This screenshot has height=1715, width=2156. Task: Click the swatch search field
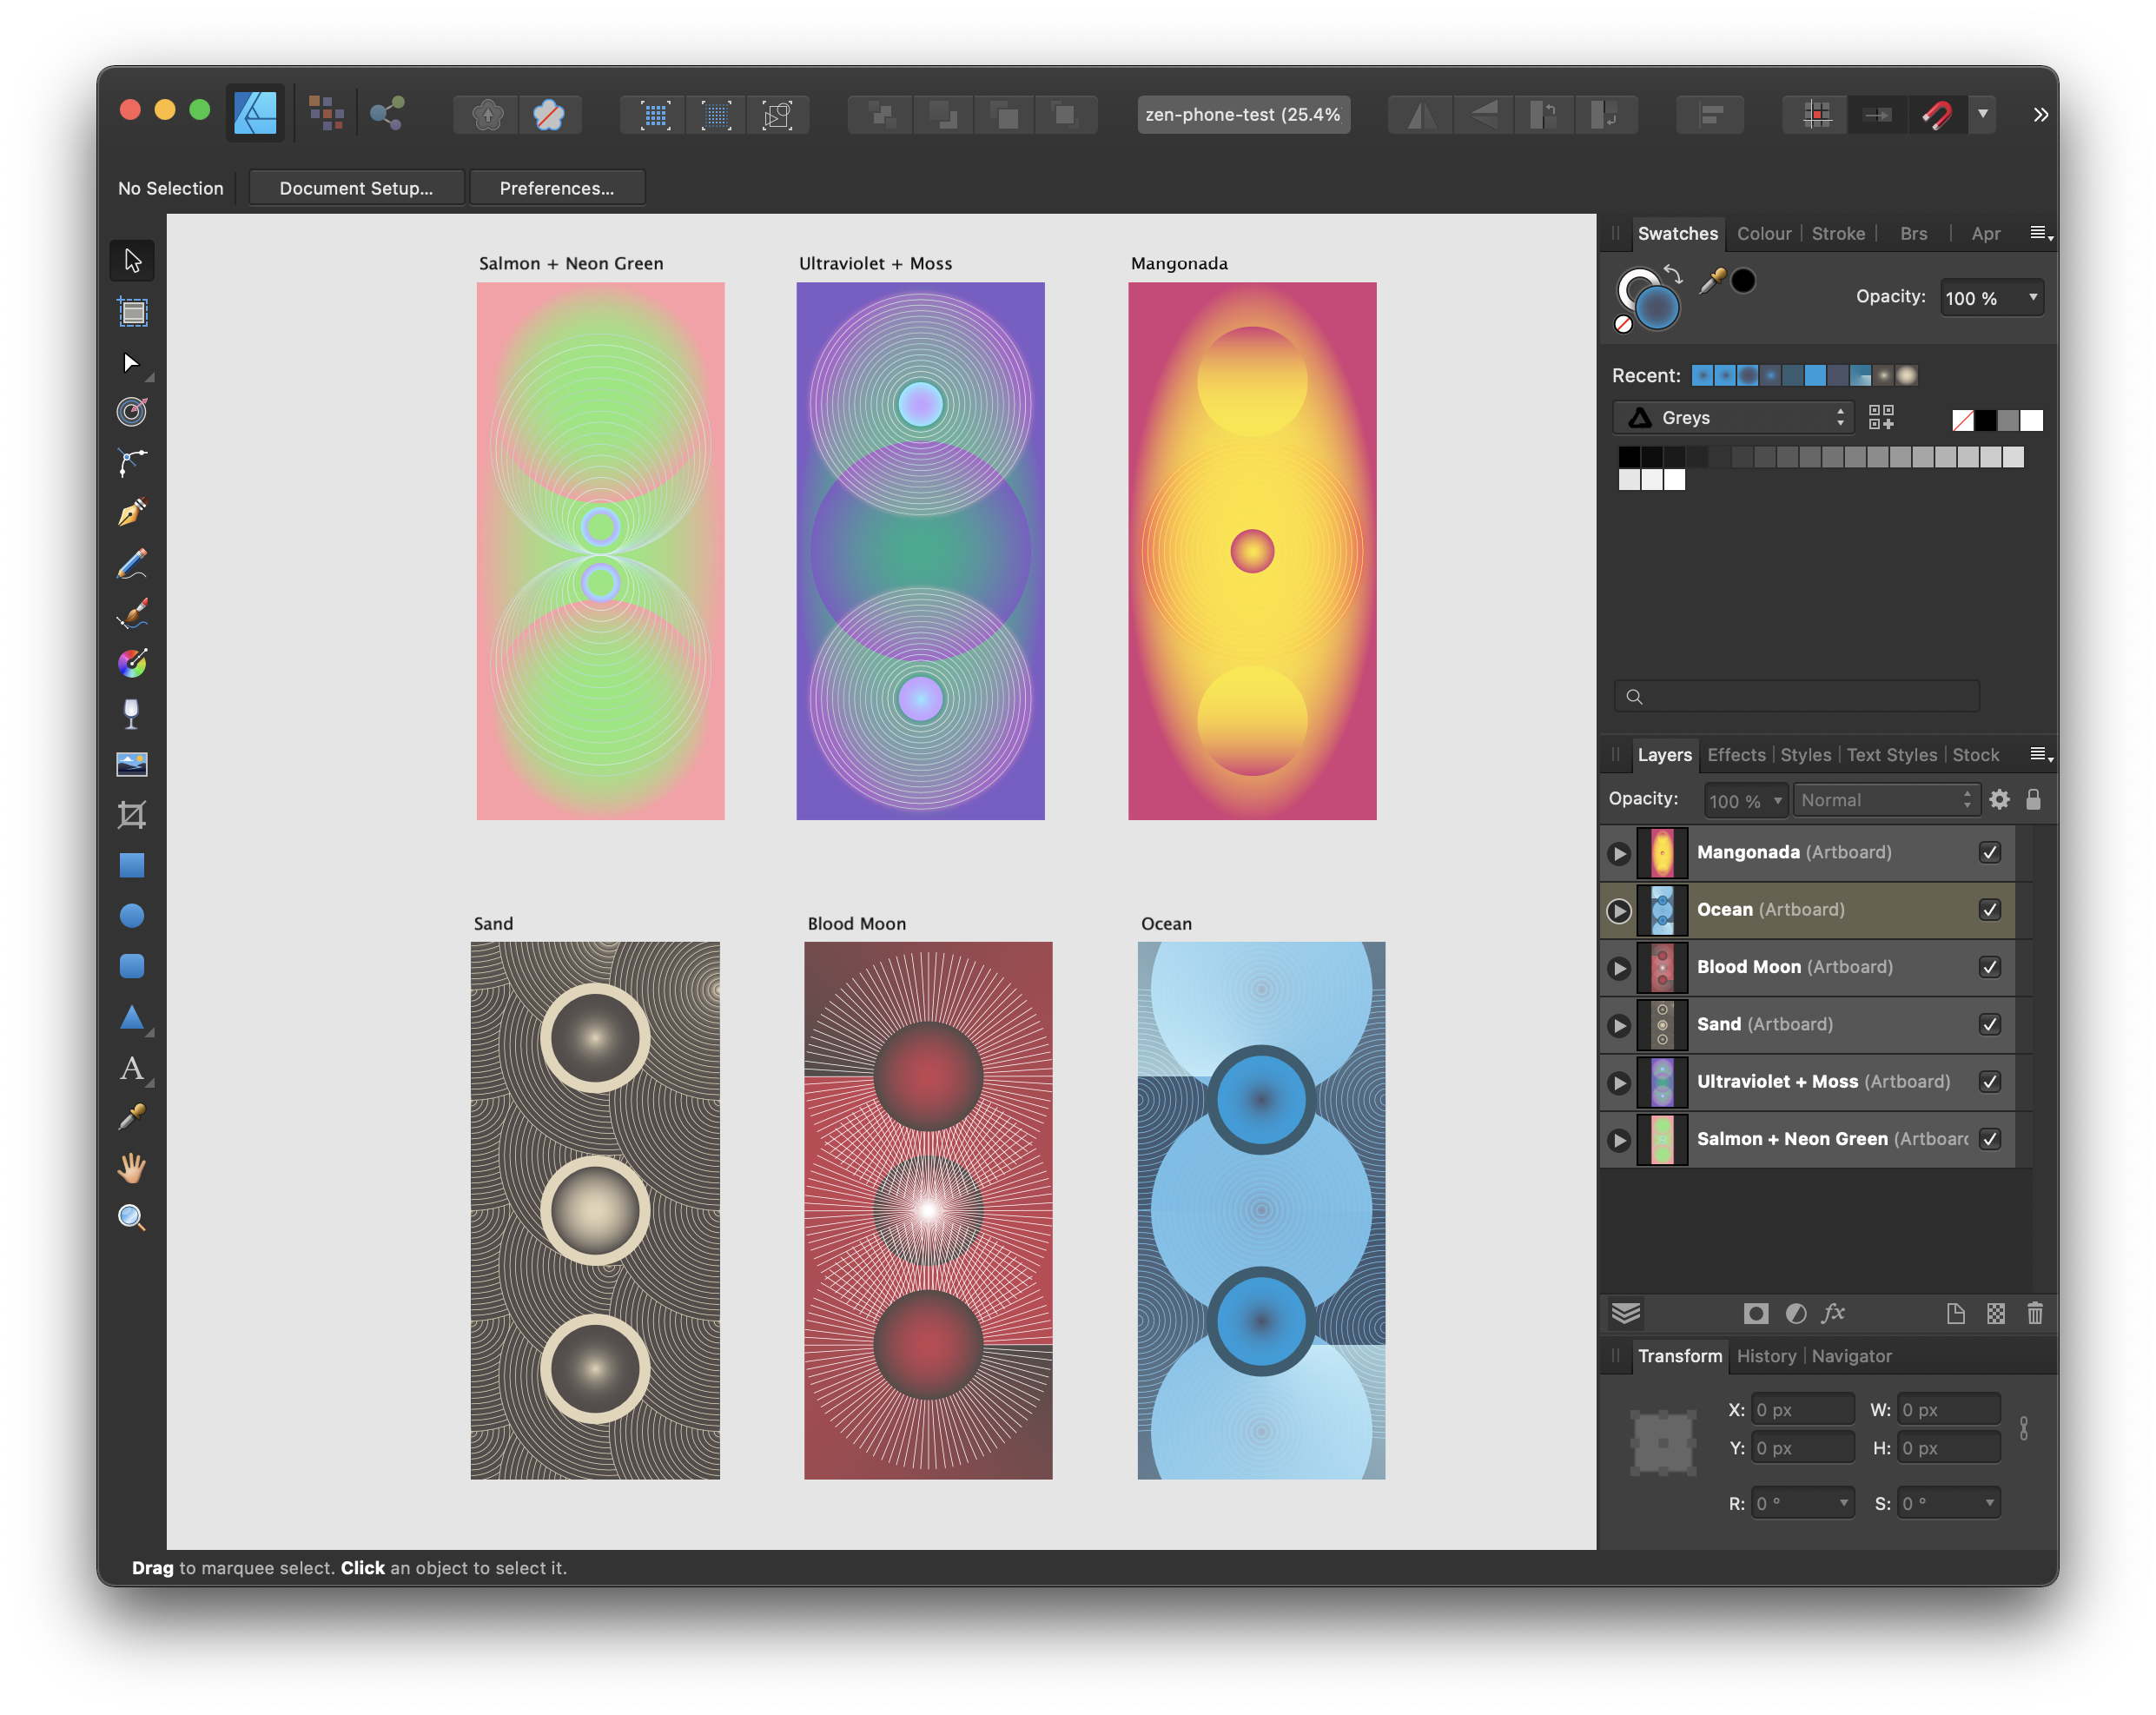point(1798,697)
